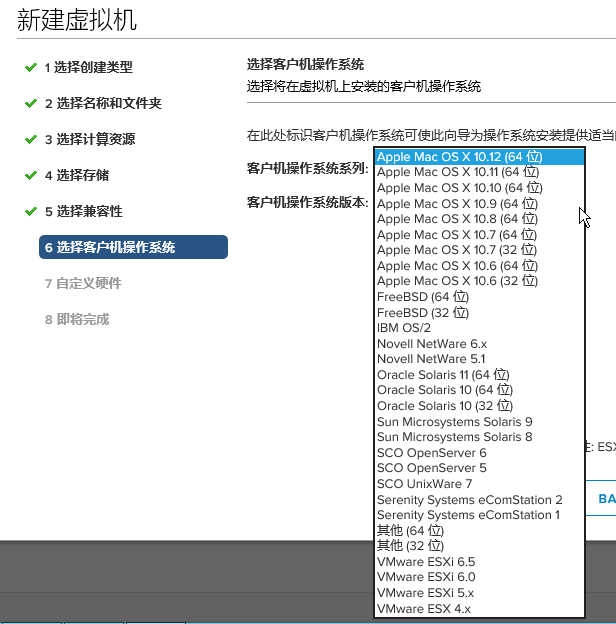Screen dimensions: 616x624
Task: Choose Serenity Systems eComStation 1
Action: click(480, 515)
